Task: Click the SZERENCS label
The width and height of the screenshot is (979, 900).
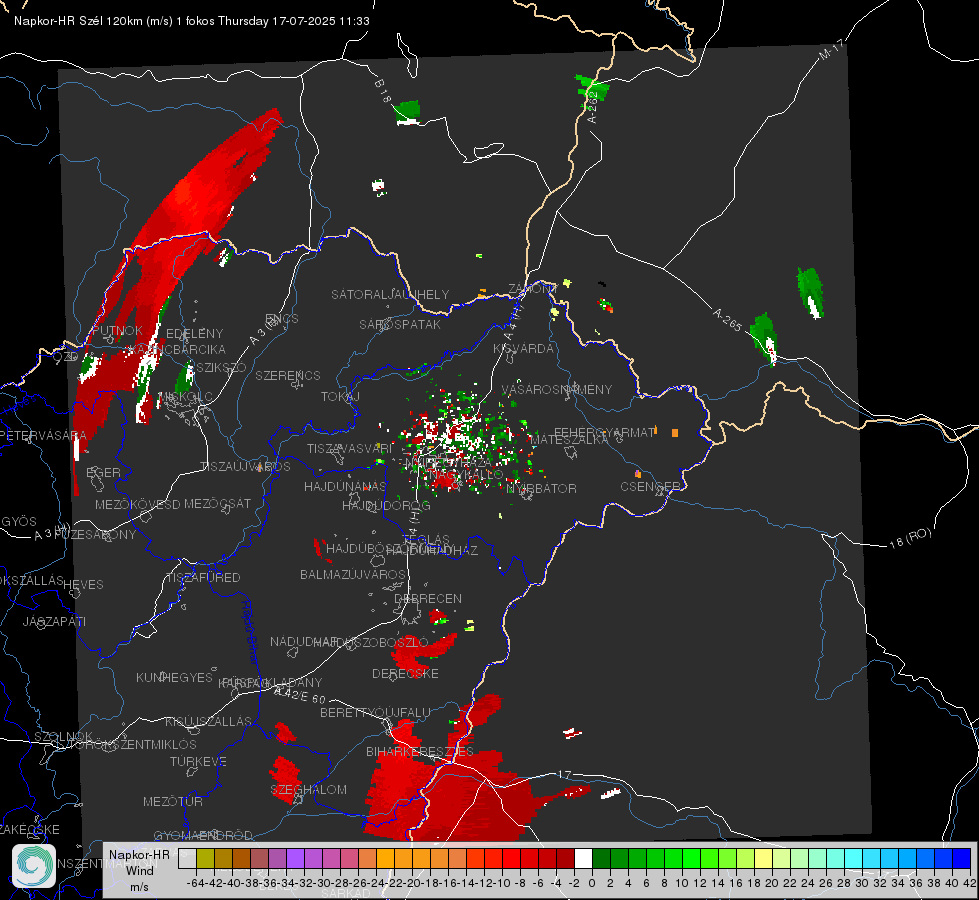Action: (x=288, y=375)
